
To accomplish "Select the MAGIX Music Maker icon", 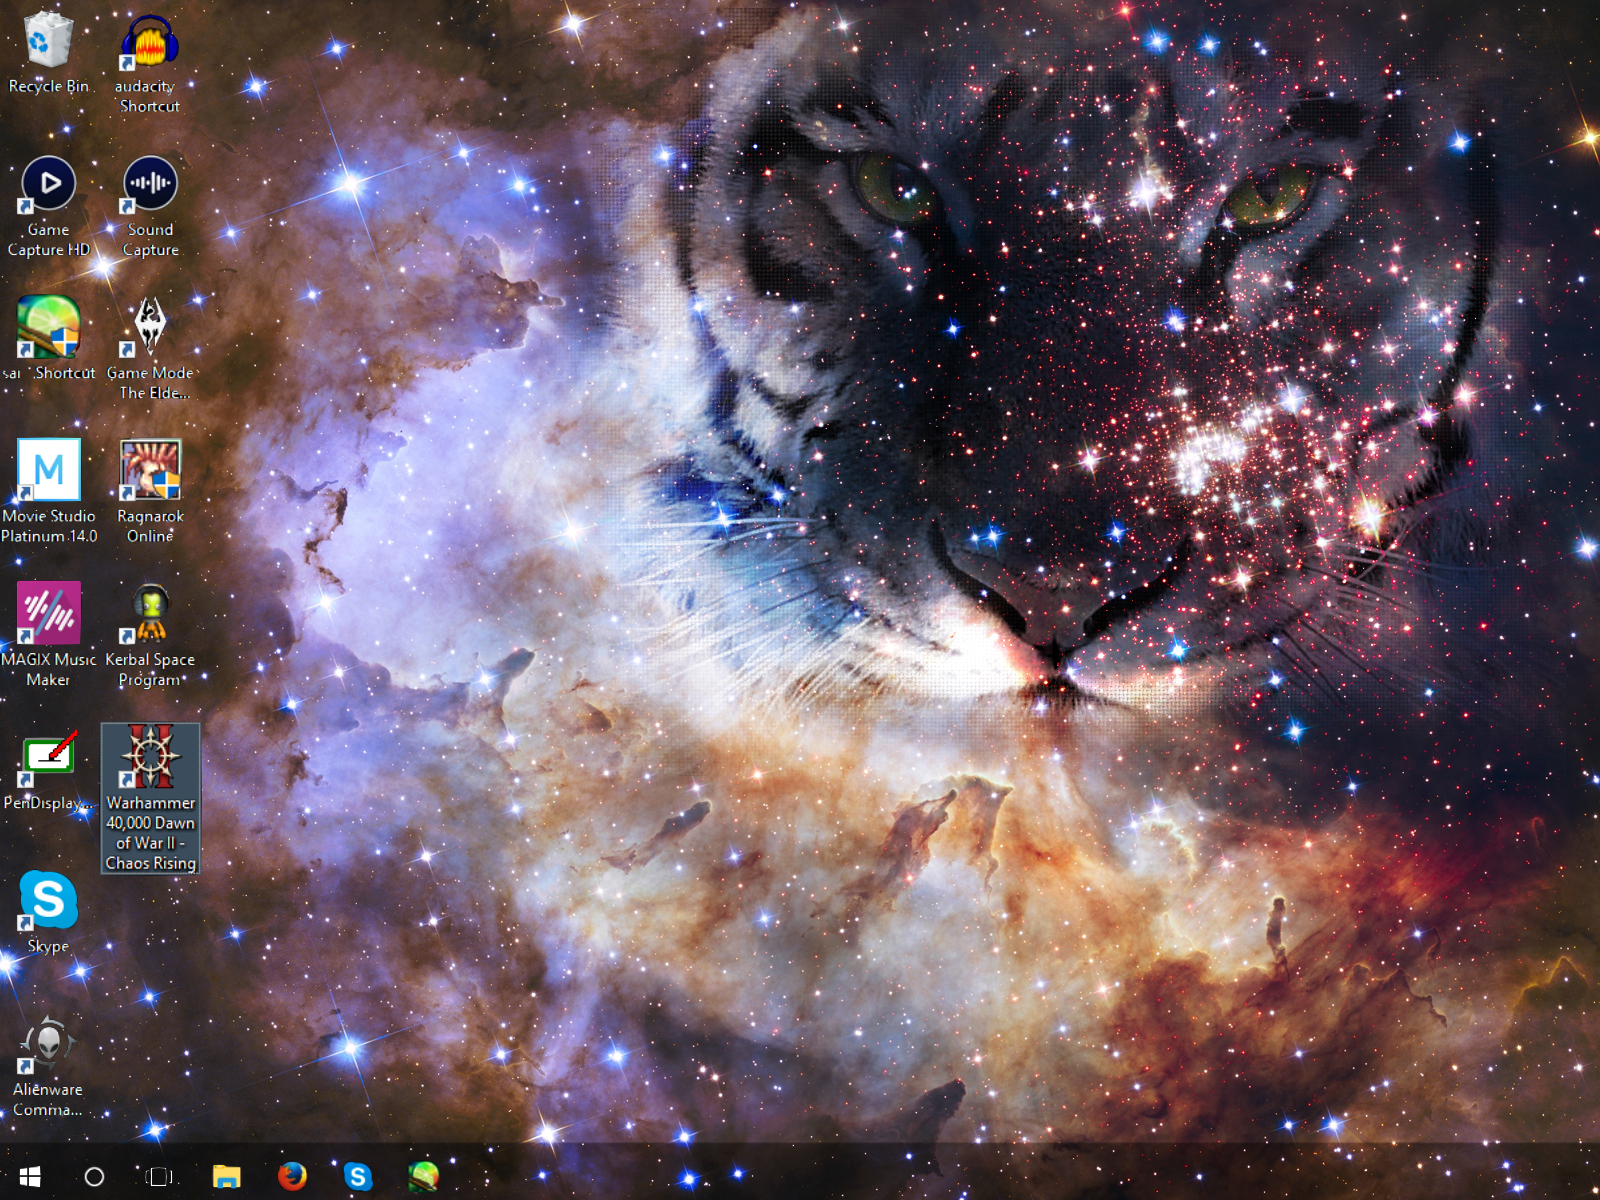I will 48,614.
